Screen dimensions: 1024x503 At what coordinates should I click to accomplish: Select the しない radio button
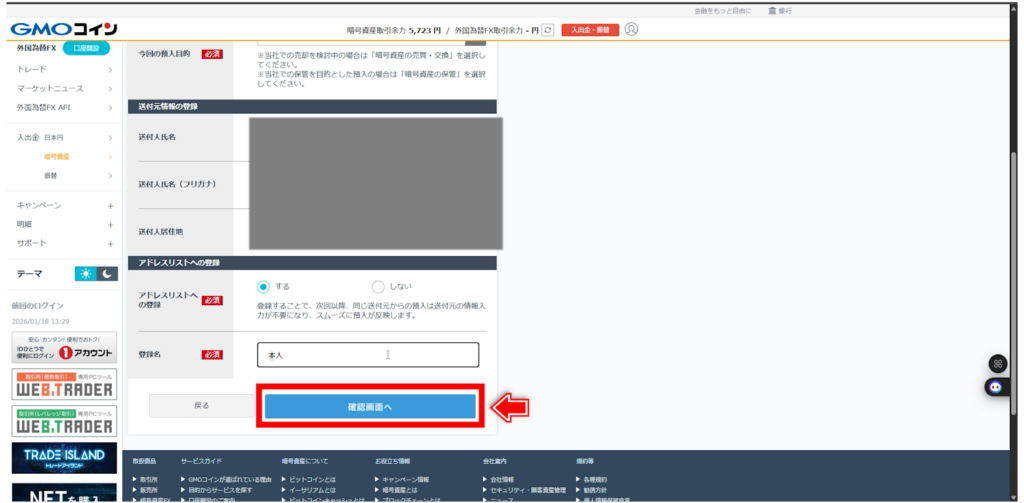(378, 286)
